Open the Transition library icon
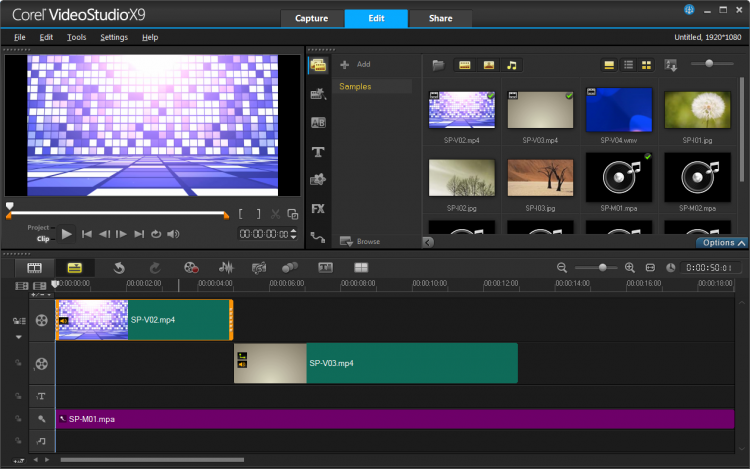The width and height of the screenshot is (750, 469). pyautogui.click(x=318, y=123)
